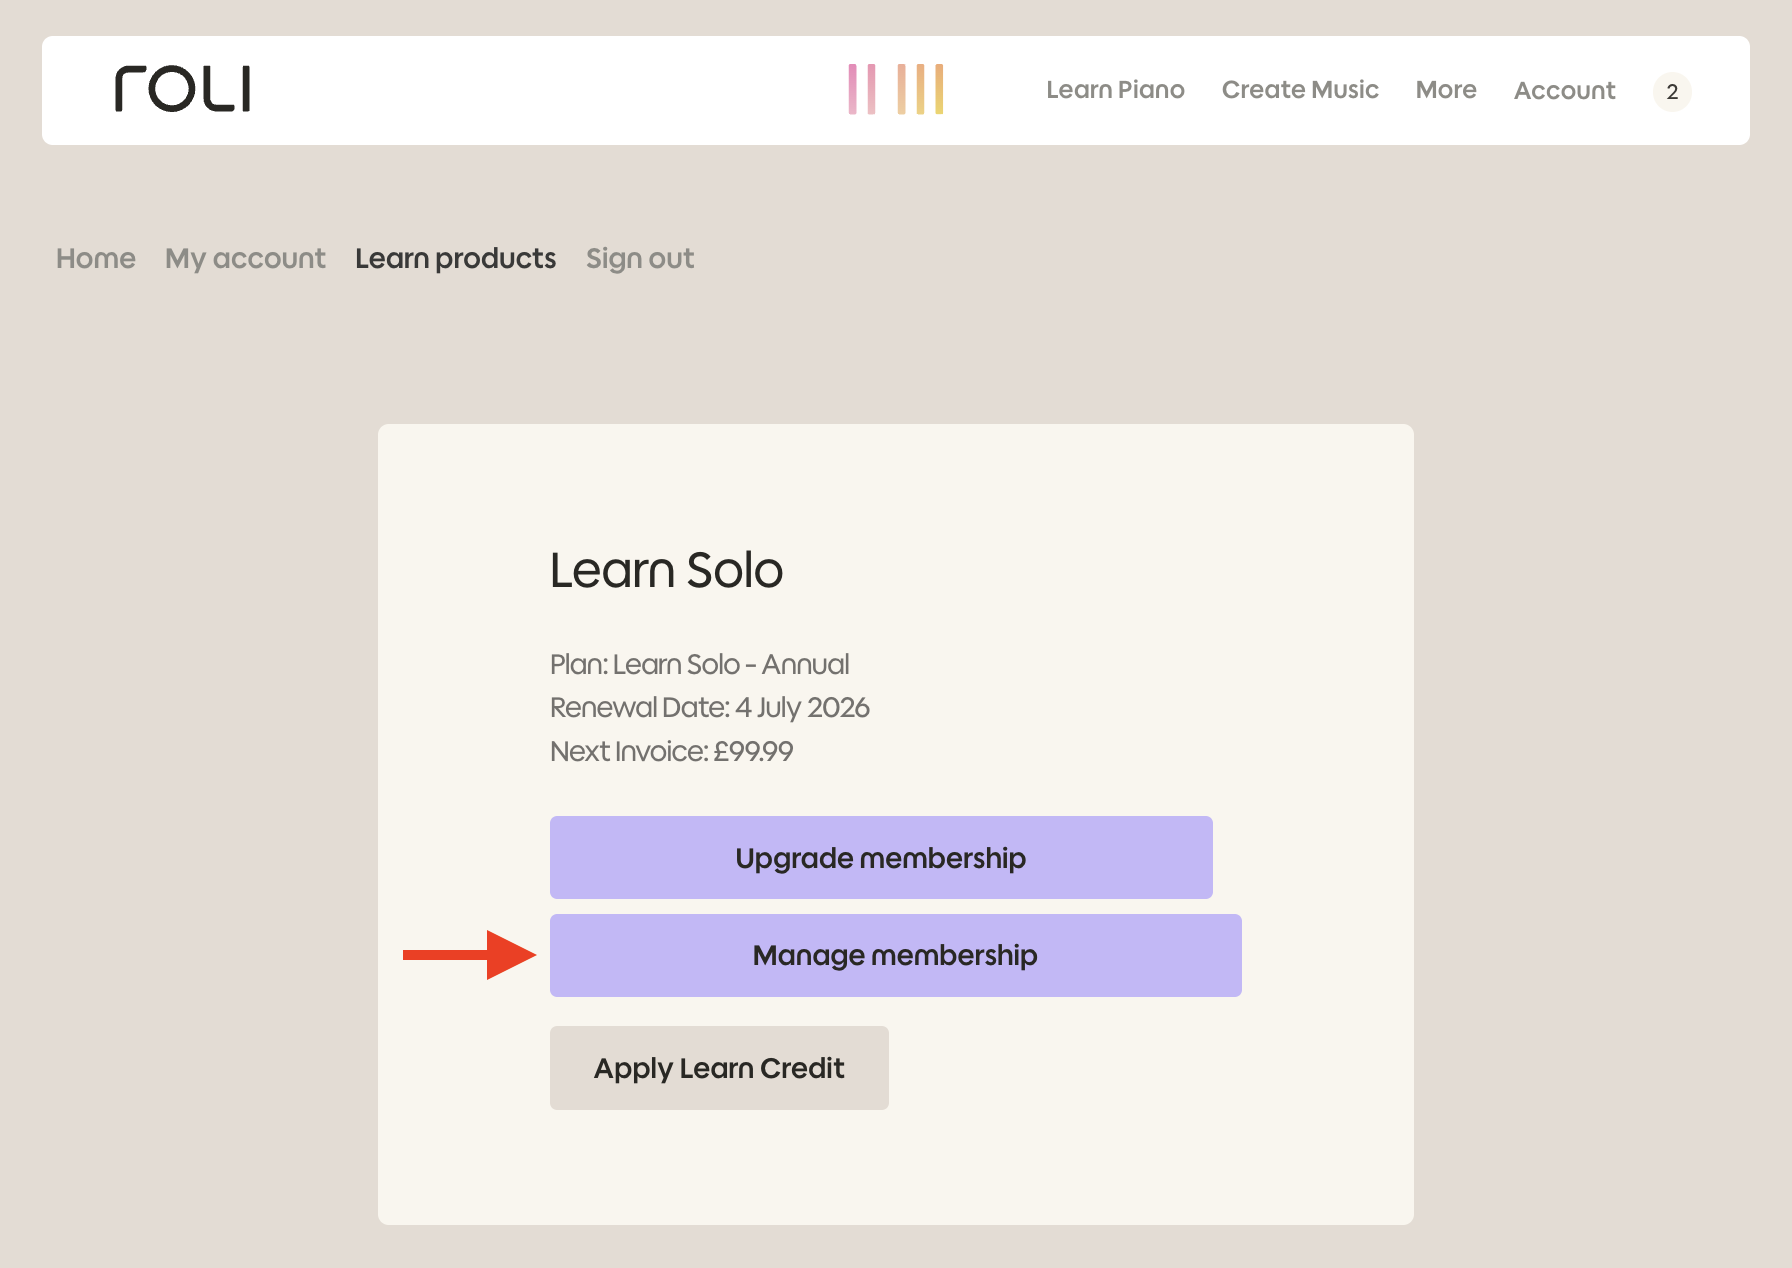Switch to My account tab

(x=245, y=259)
